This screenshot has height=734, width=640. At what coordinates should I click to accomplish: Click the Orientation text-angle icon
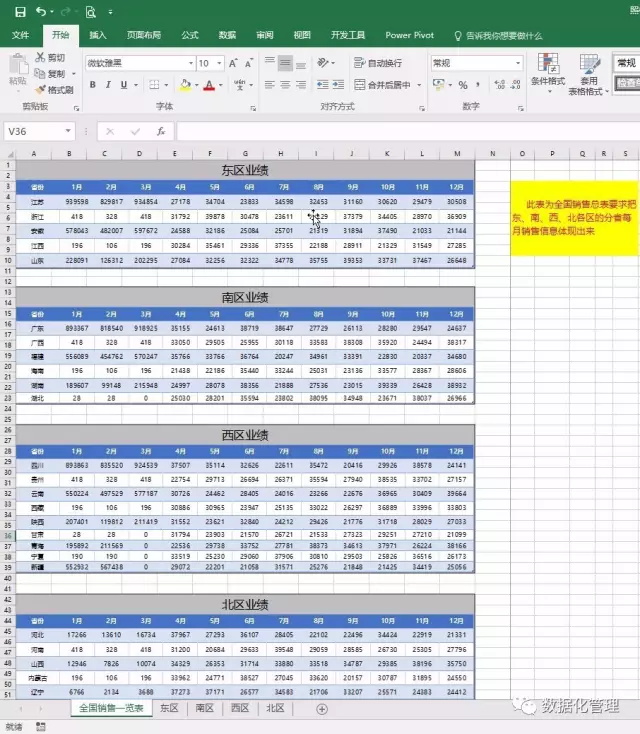(323, 62)
